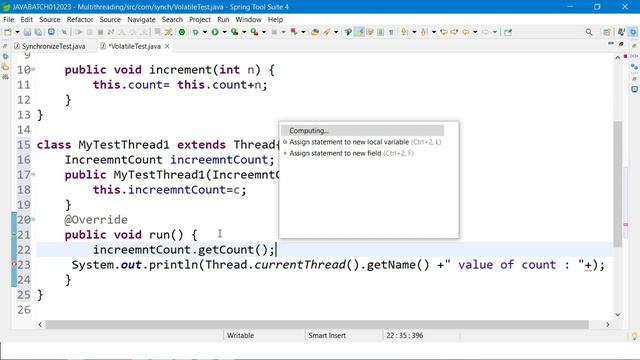Click the Toggle Mark Occurrences icon
This screenshot has height=360, width=640.
(x=348, y=32)
